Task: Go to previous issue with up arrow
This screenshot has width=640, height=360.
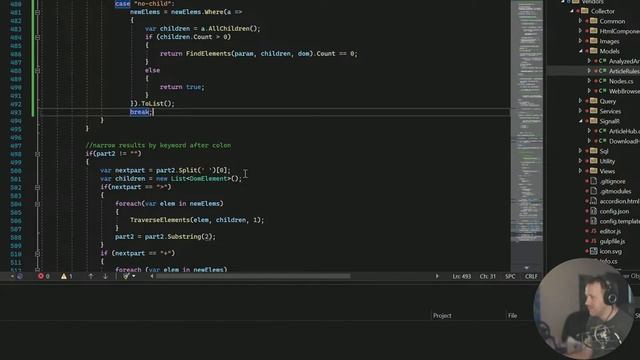Action: pyautogui.click(x=91, y=276)
